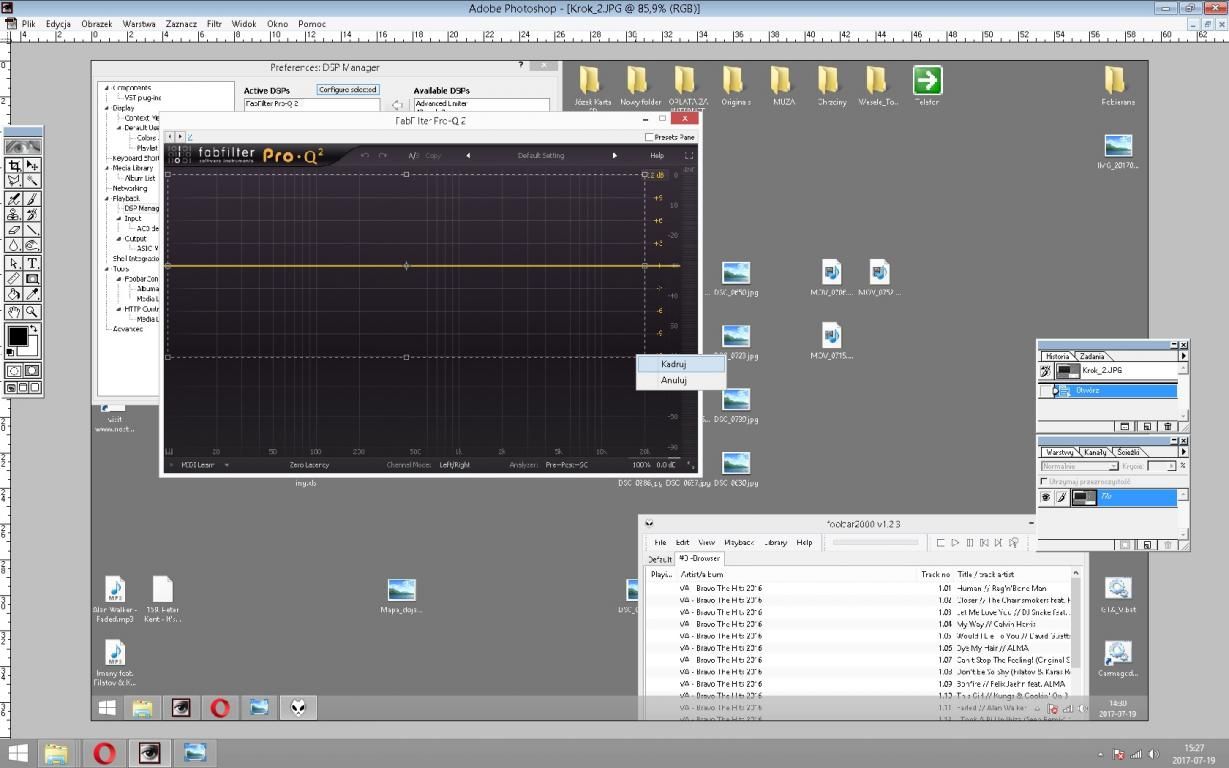The image size is (1229, 768).
Task: Select the Paintbrush tool
Action: (x=32, y=198)
